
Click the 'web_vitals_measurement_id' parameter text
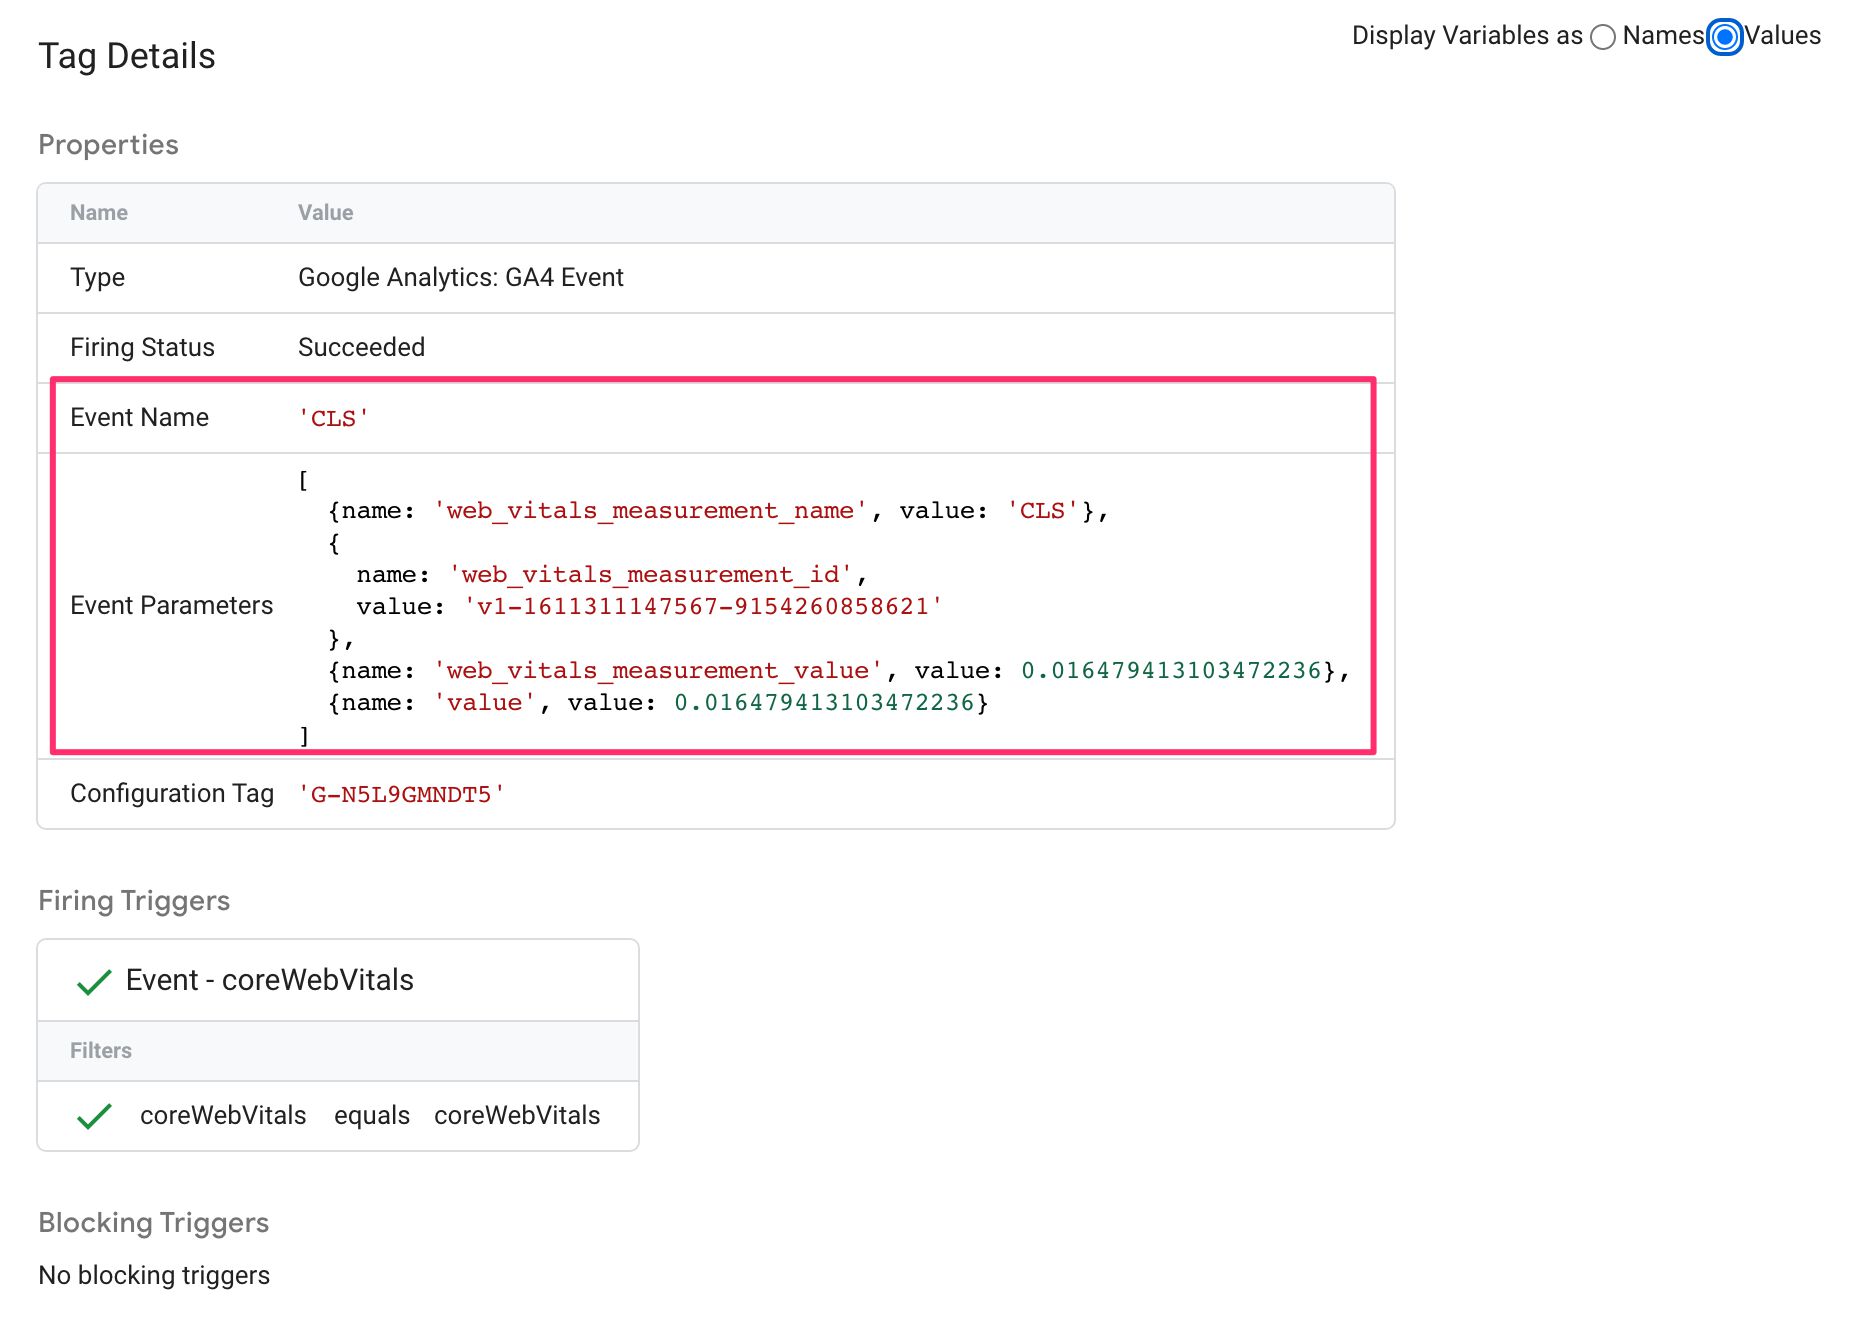click(x=650, y=575)
